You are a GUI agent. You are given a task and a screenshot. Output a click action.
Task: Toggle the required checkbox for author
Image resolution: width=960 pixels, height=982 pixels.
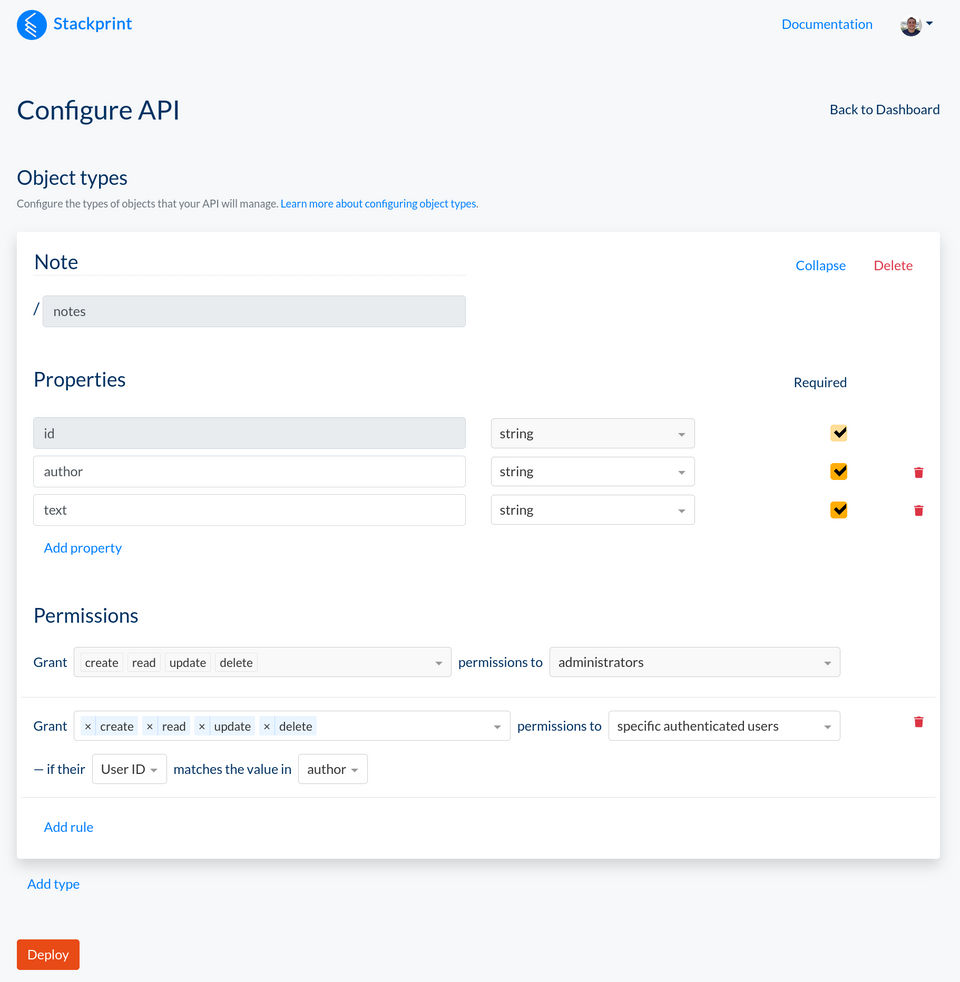coord(839,472)
